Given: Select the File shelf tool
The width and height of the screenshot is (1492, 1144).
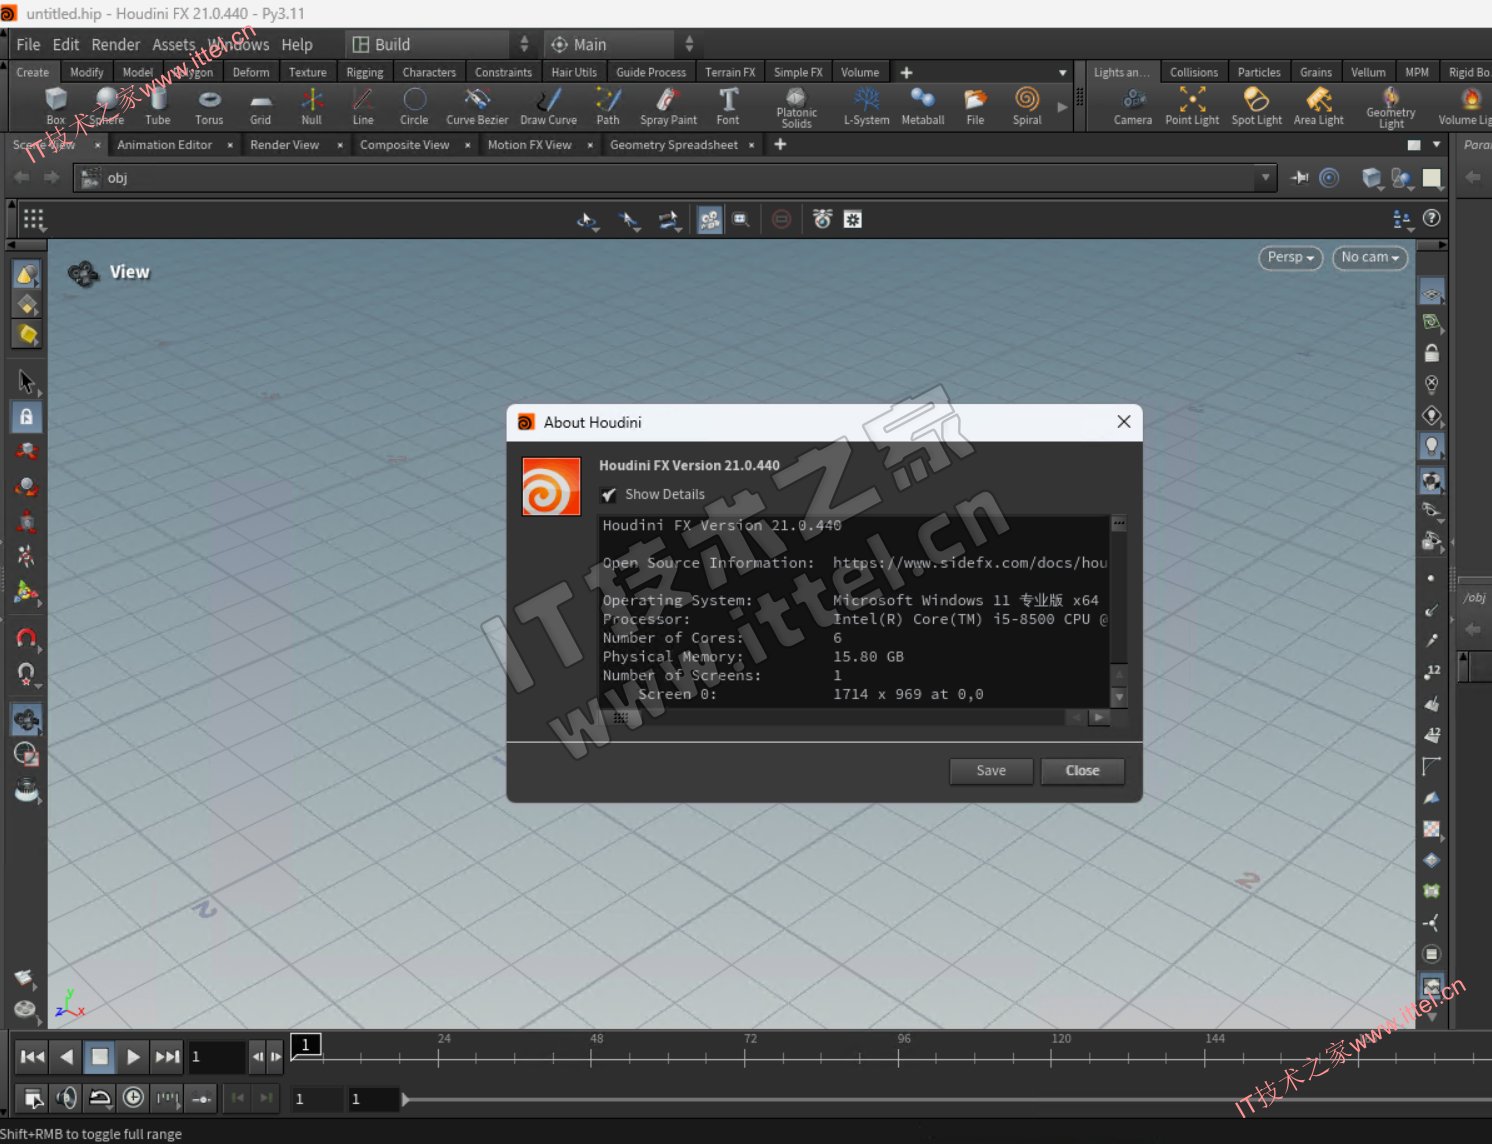Looking at the screenshot, I should pyautogui.click(x=975, y=105).
